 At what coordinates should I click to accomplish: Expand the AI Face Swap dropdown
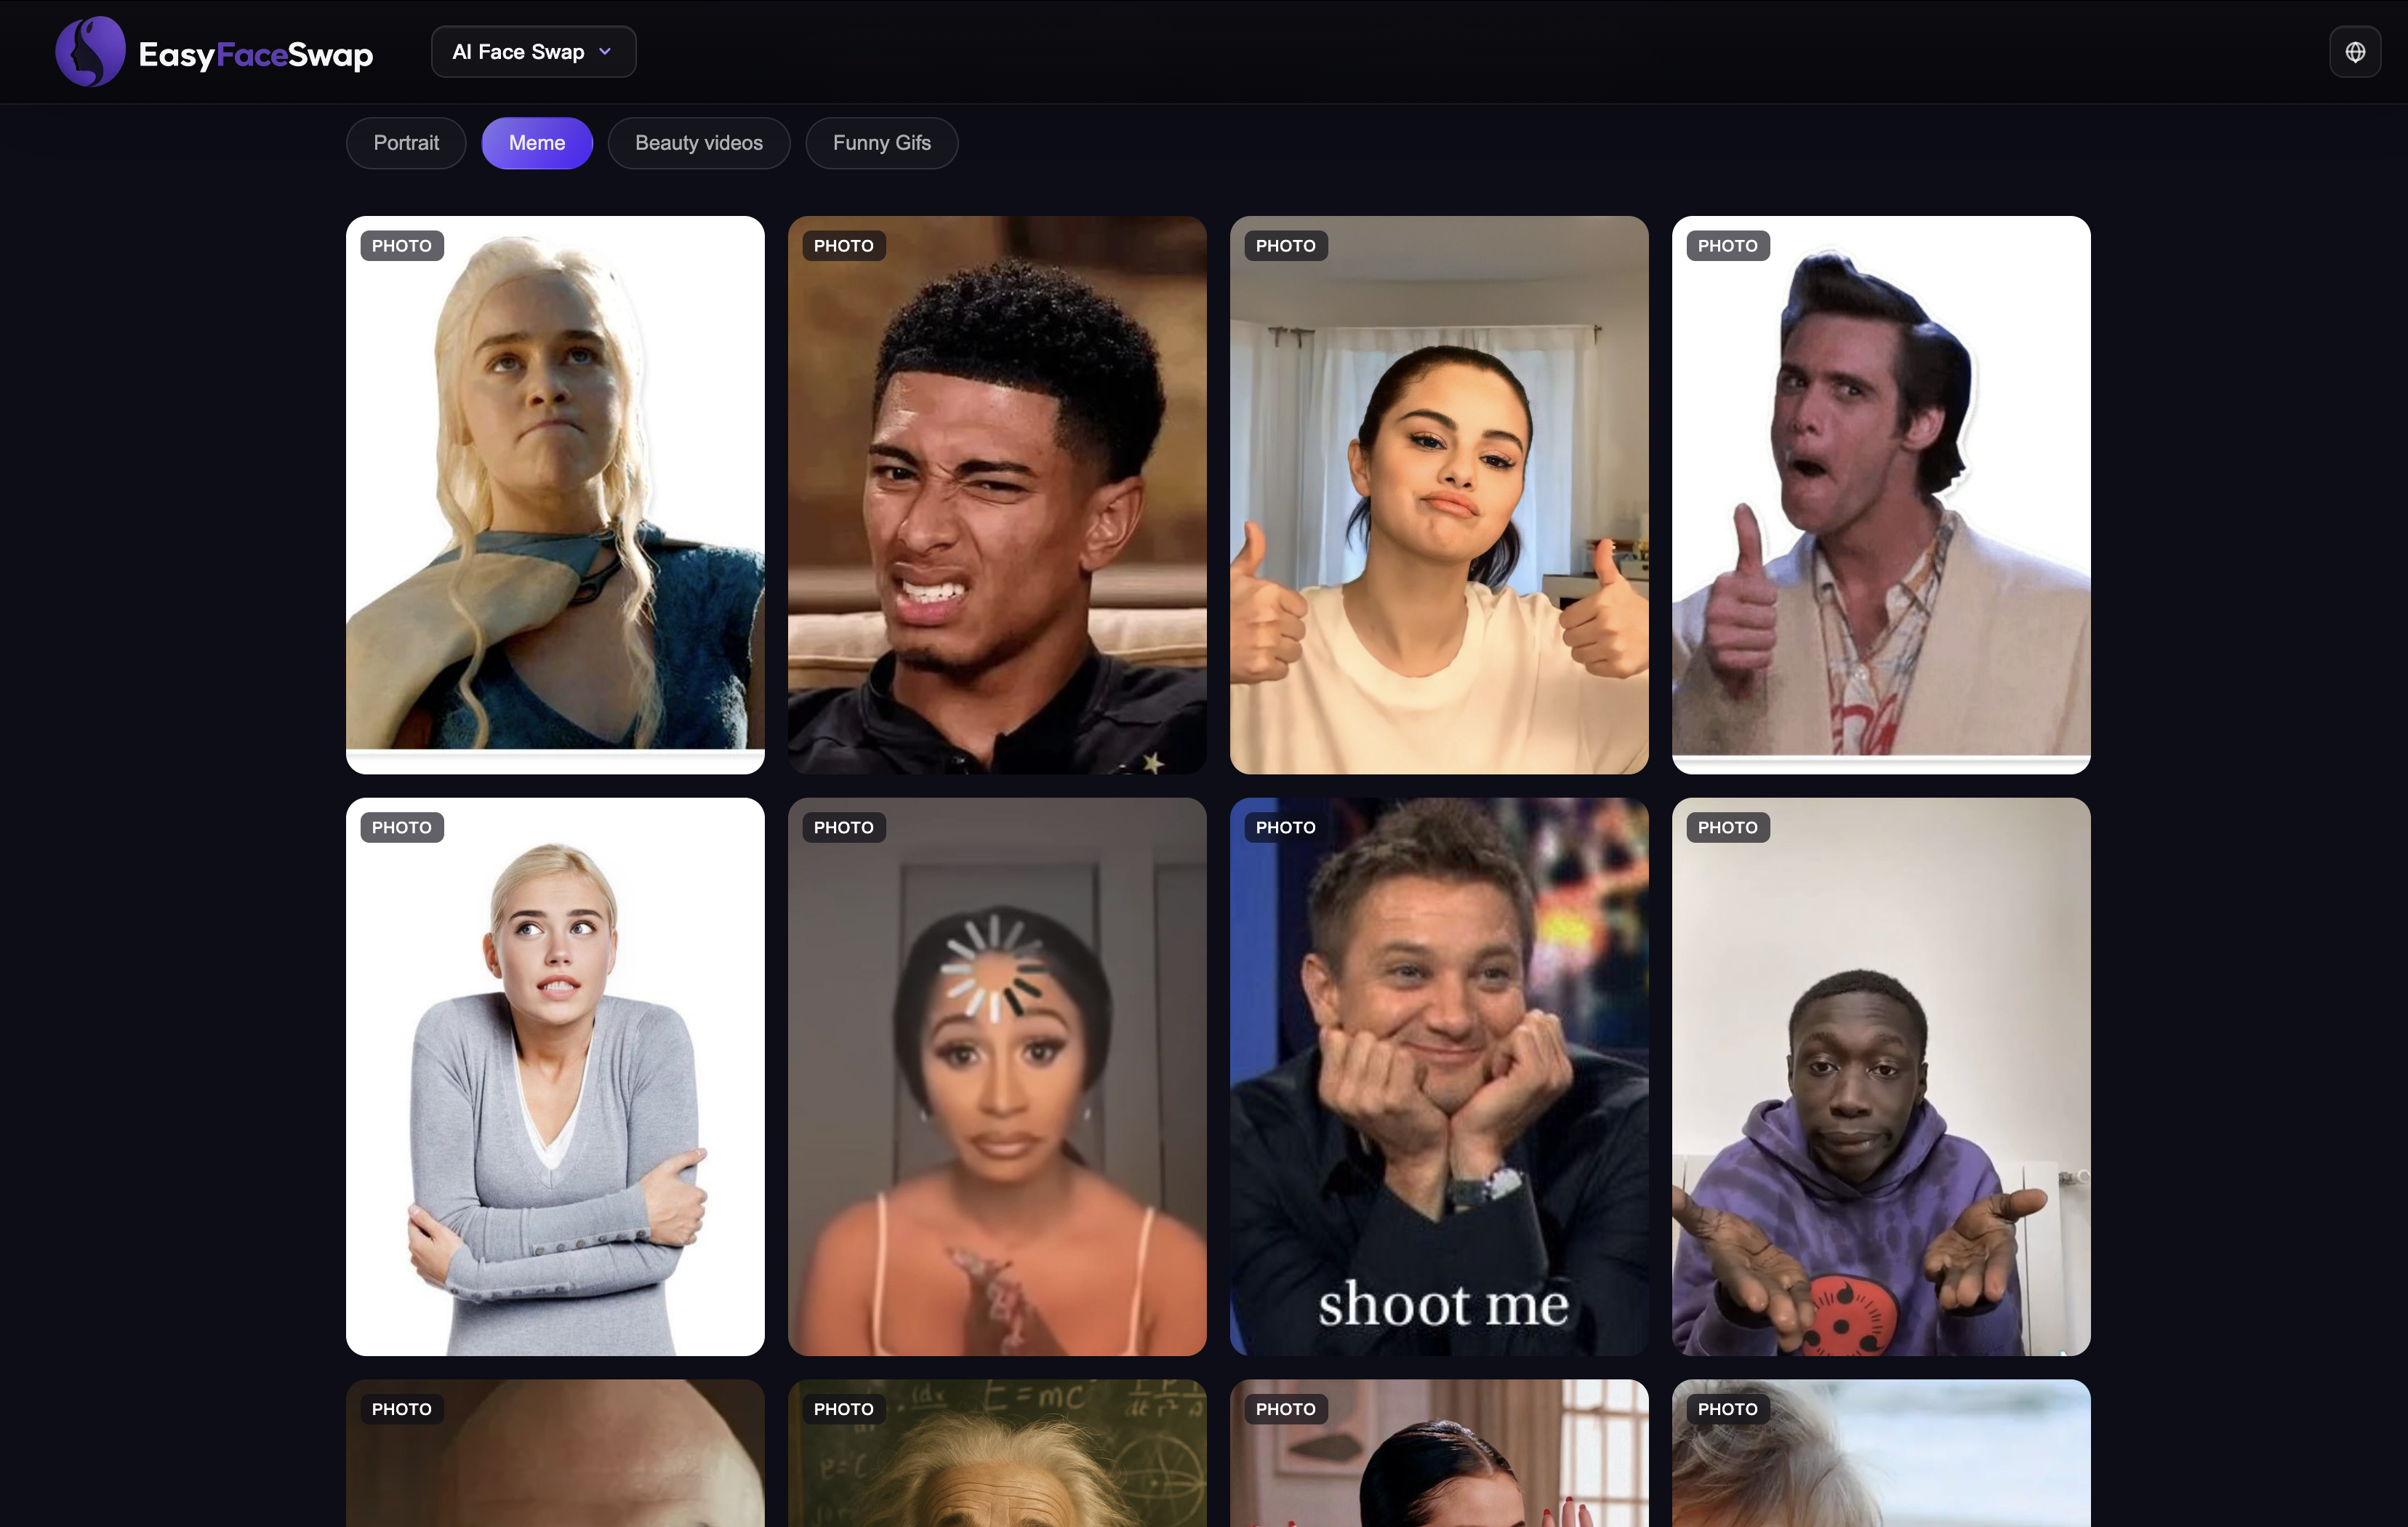533,52
